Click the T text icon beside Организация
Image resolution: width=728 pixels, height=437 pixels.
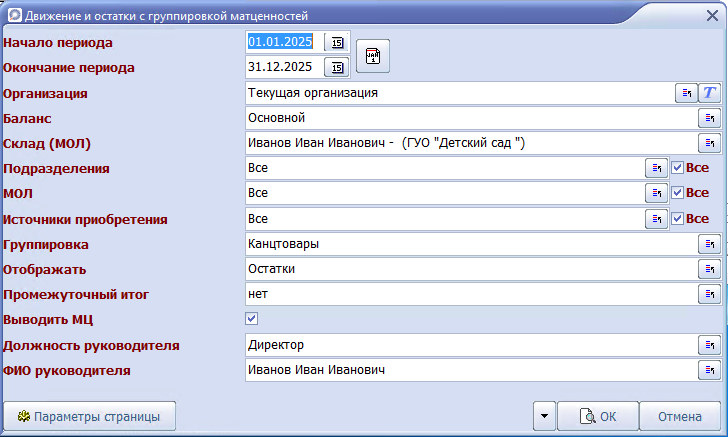[709, 93]
